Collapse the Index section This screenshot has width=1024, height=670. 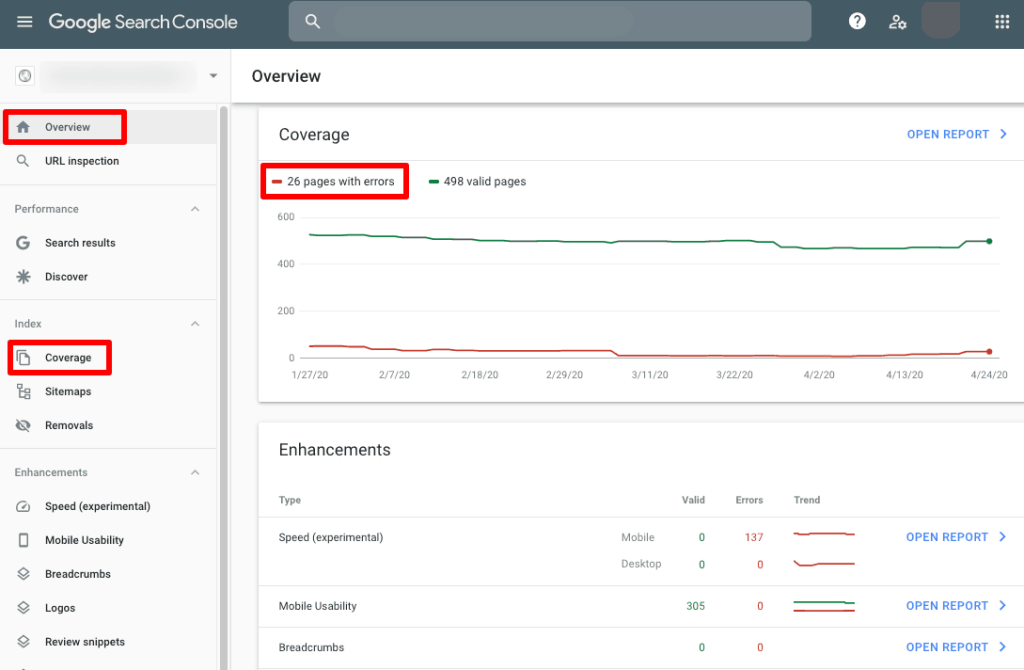pos(195,324)
